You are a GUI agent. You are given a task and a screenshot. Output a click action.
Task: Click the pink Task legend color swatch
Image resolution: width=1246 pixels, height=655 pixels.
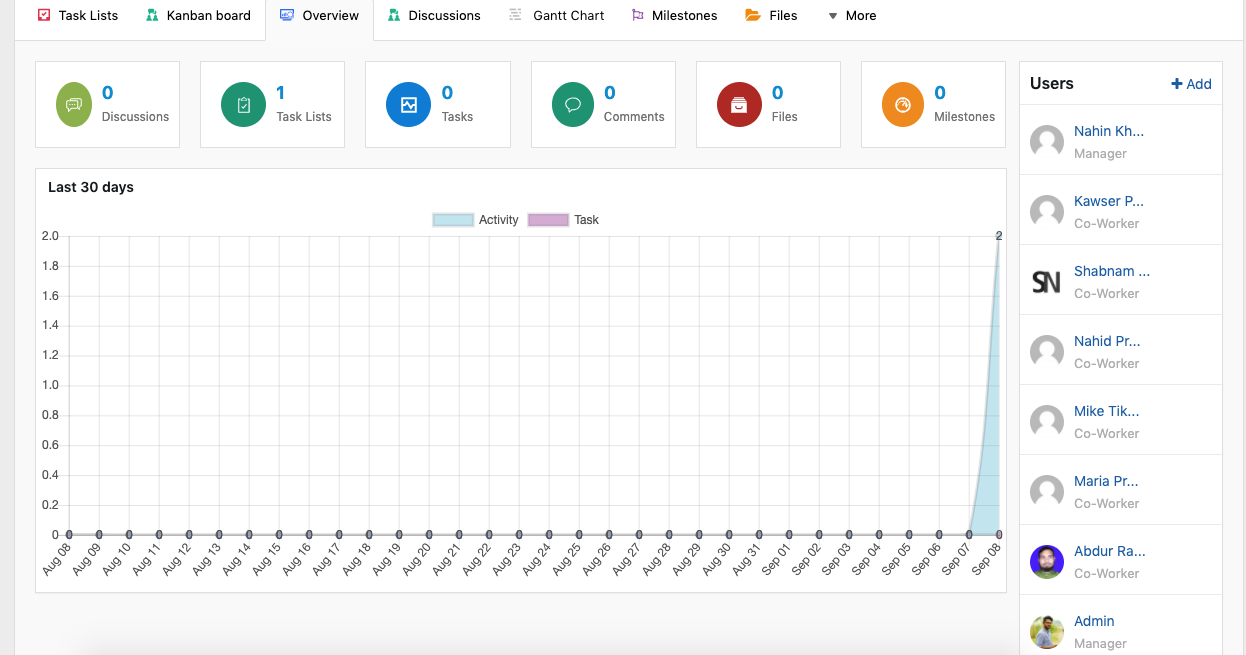pos(548,220)
